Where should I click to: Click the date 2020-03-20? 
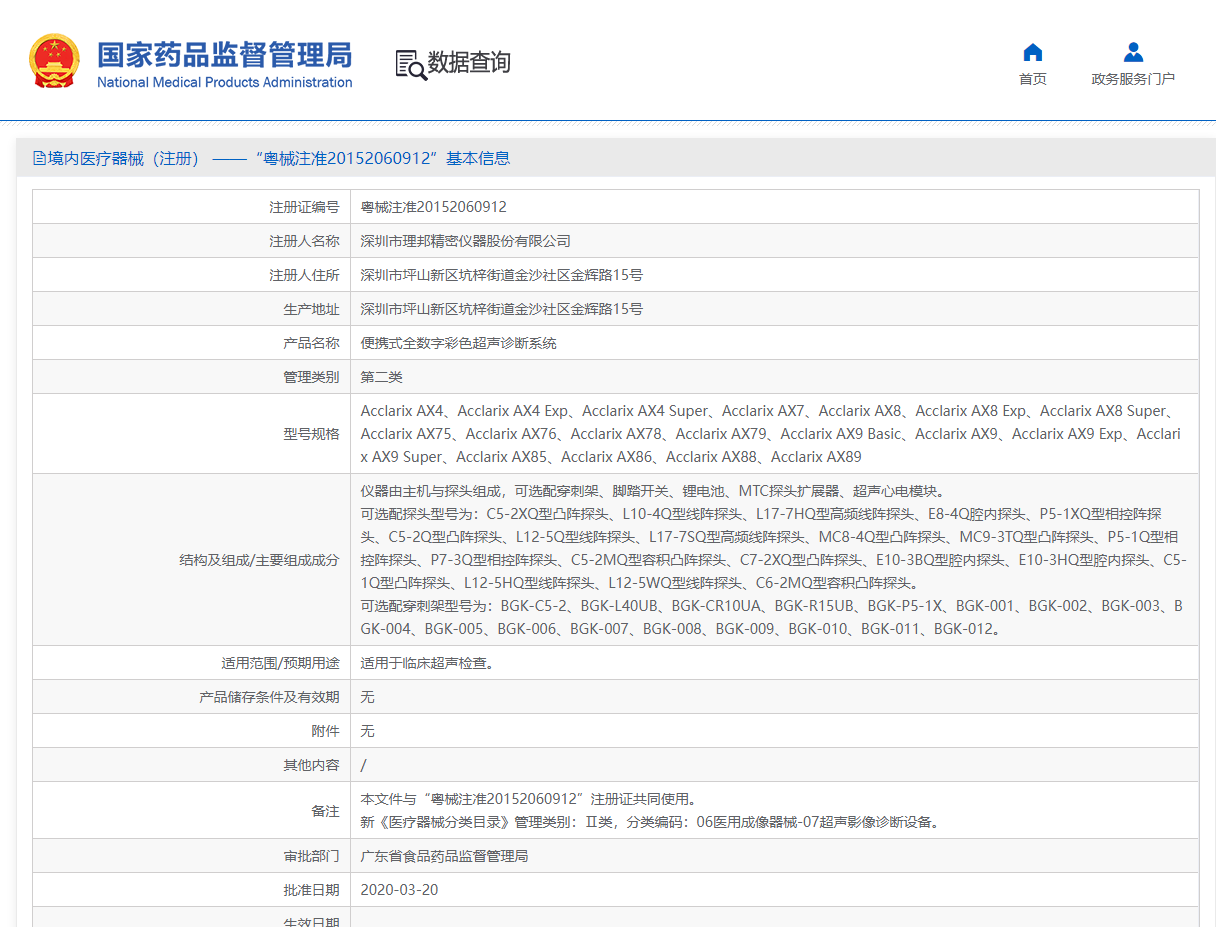click(x=399, y=890)
